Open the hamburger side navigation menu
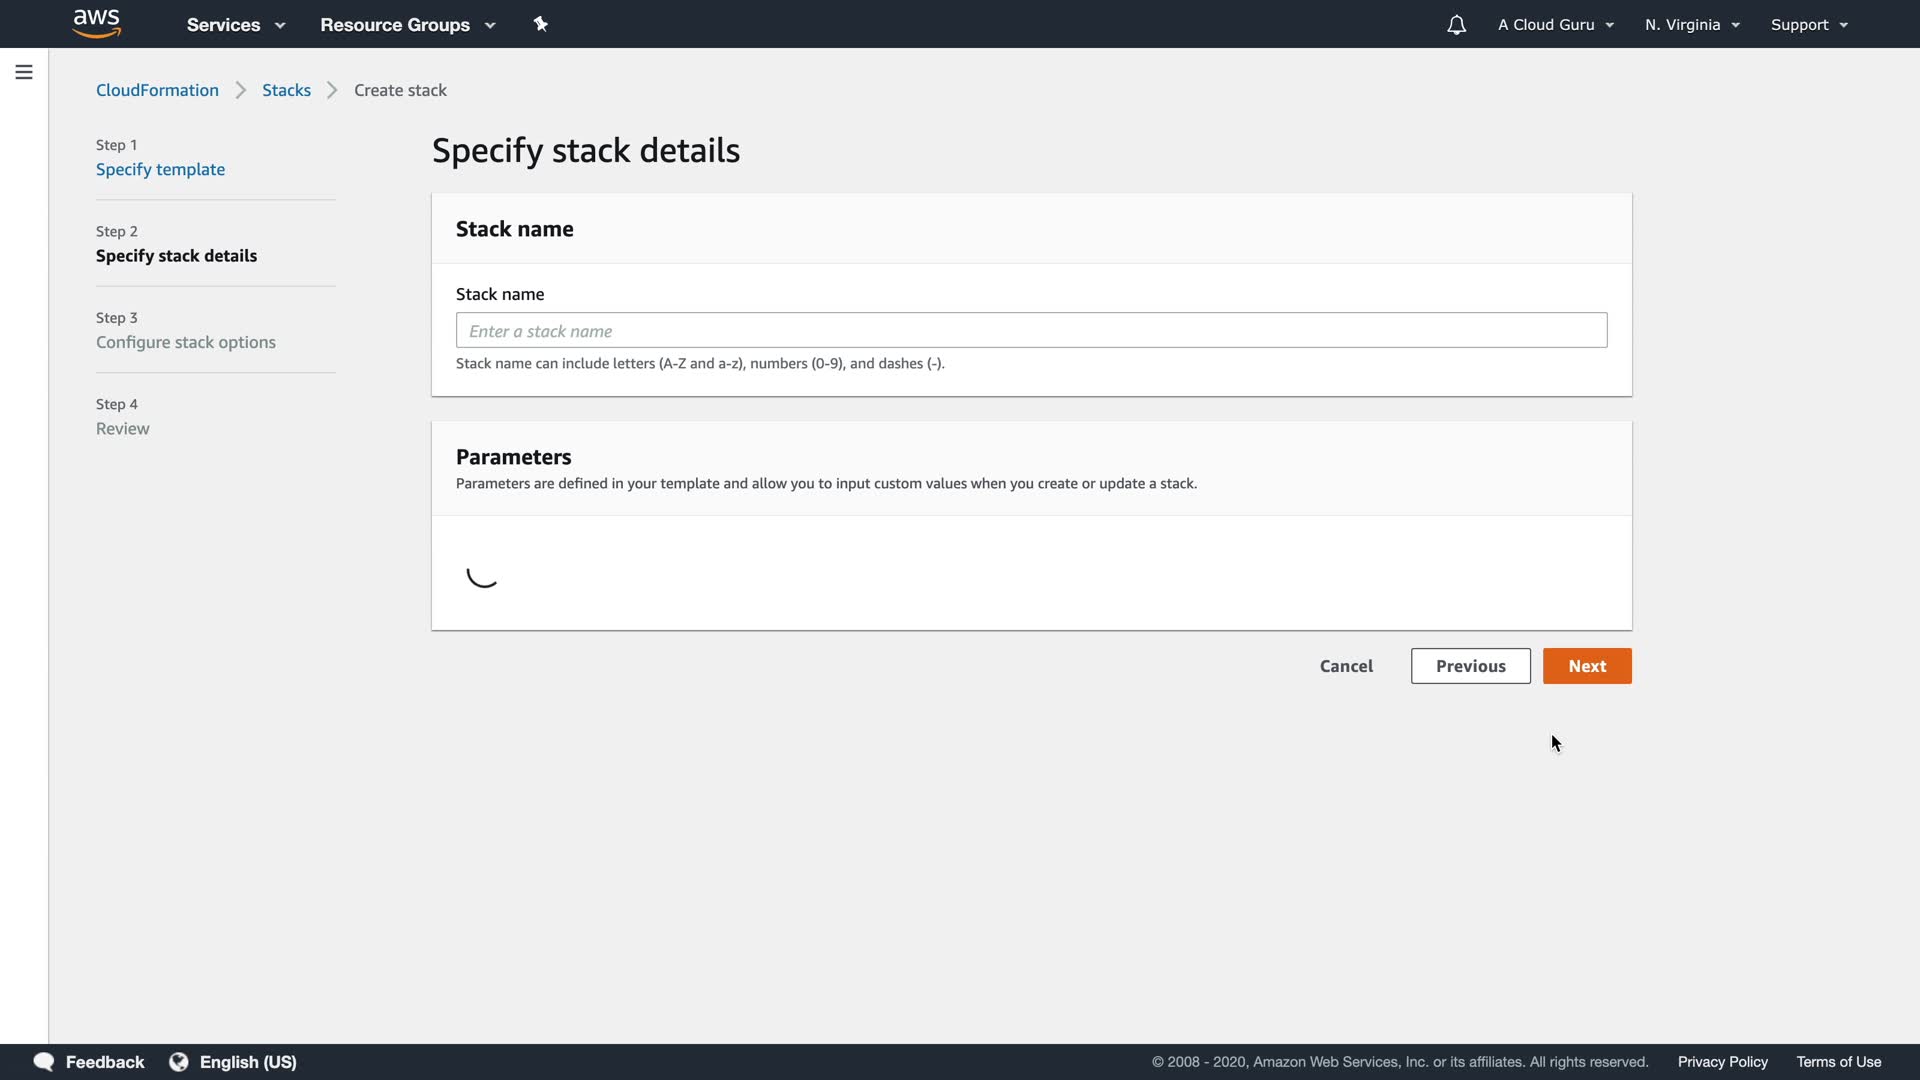 point(24,72)
